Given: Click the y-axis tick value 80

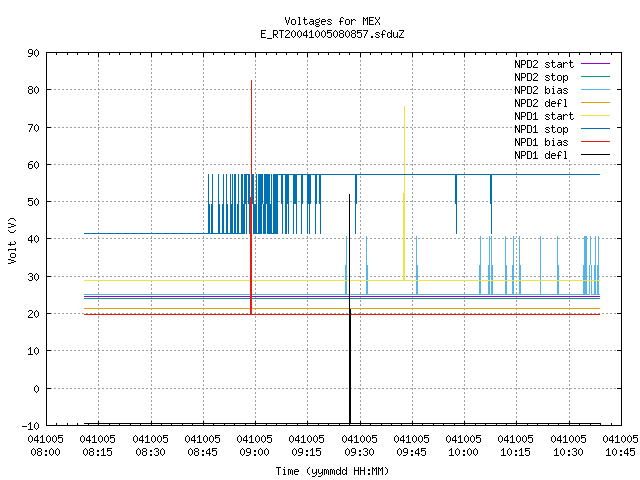Looking at the screenshot, I should (x=33, y=90).
